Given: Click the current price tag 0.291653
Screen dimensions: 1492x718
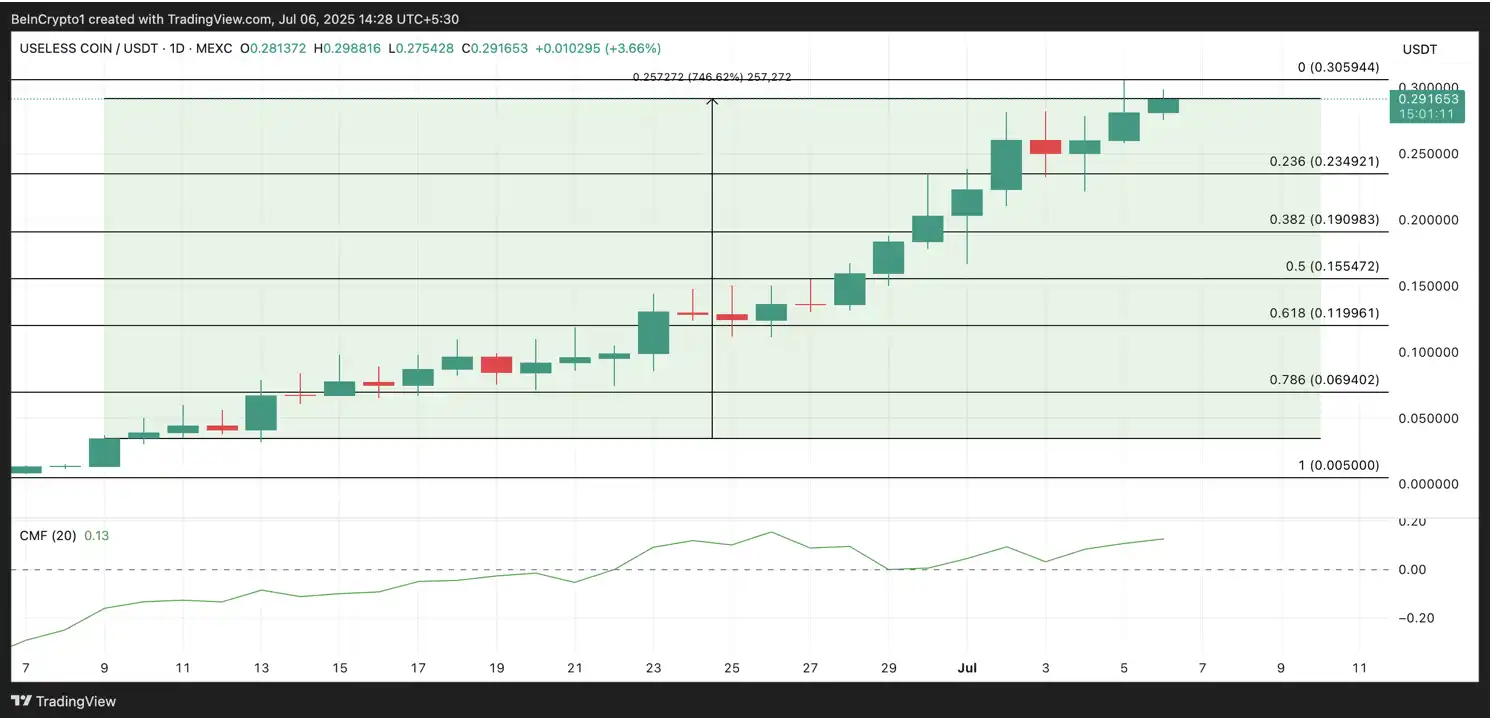Looking at the screenshot, I should point(1427,99).
